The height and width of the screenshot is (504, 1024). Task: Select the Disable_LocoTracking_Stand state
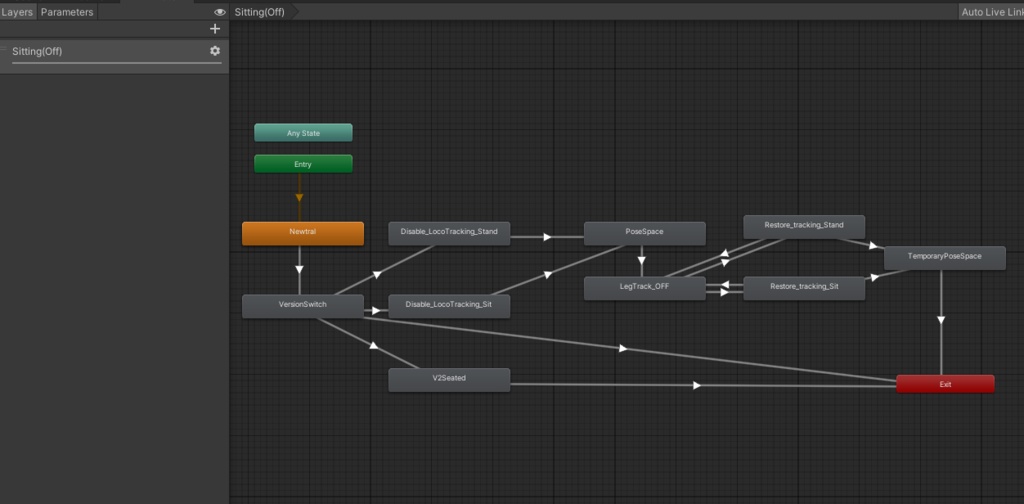pyautogui.click(x=449, y=234)
